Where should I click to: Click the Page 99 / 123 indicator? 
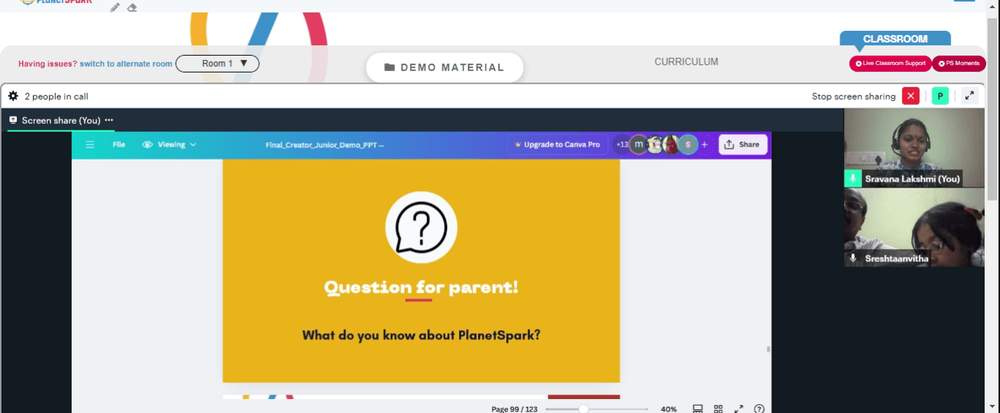coord(514,409)
